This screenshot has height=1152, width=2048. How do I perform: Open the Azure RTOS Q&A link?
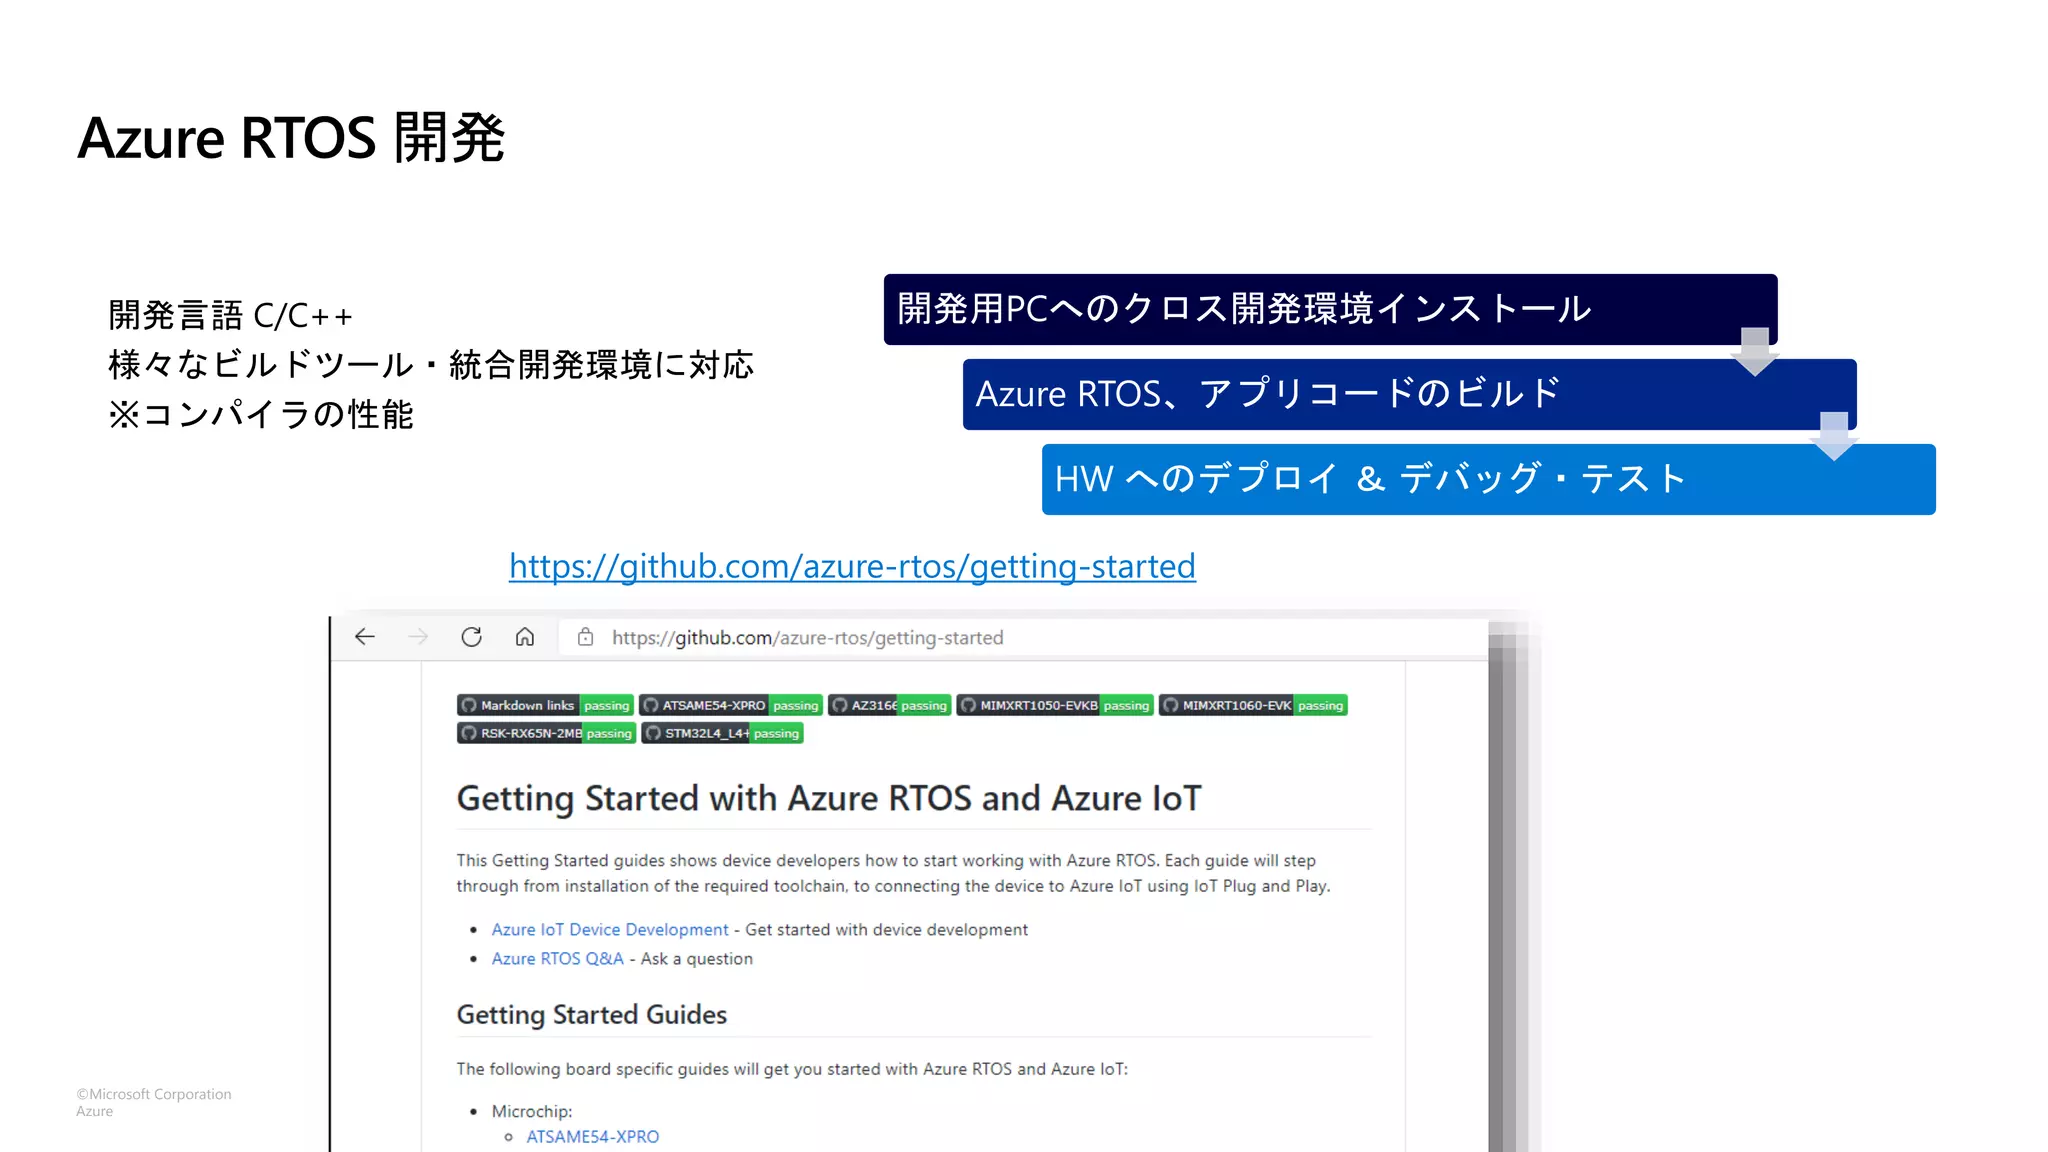[x=557, y=958]
